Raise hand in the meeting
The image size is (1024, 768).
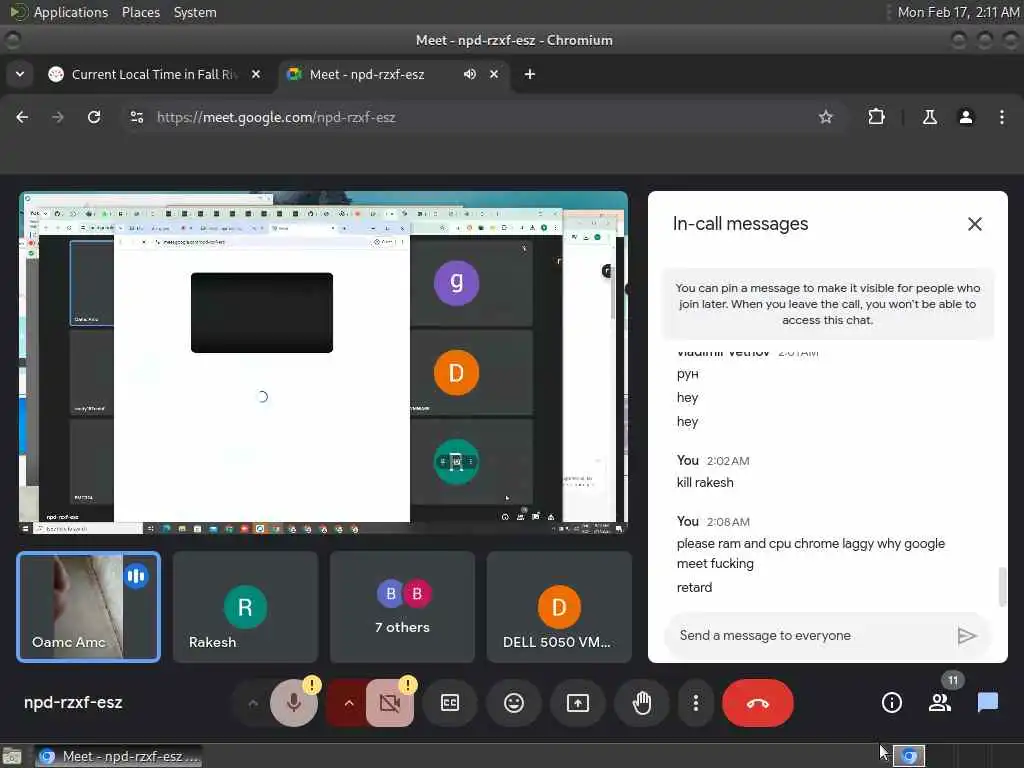pos(642,703)
